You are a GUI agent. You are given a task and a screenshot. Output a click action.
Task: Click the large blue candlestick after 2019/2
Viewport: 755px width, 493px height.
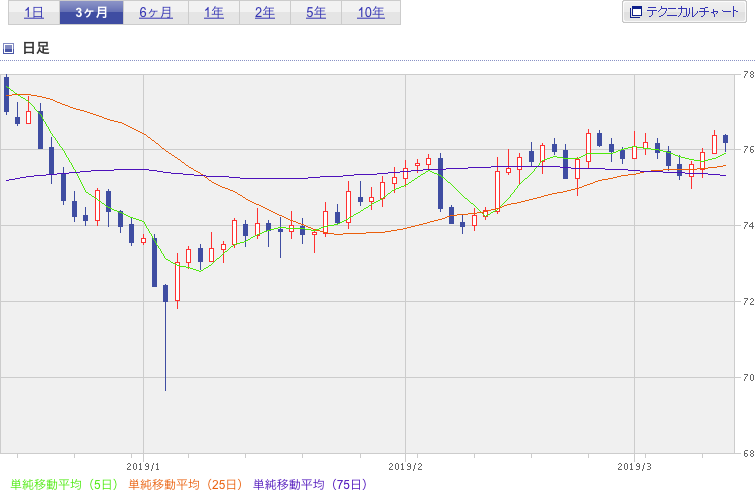click(x=441, y=183)
